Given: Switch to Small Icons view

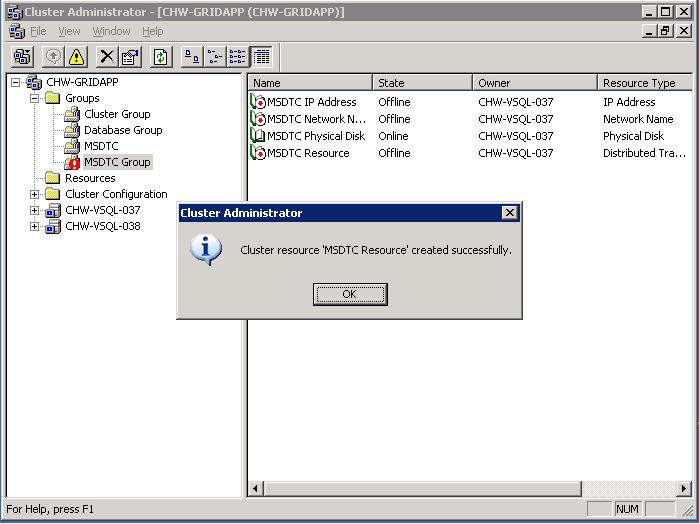Looking at the screenshot, I should point(215,57).
